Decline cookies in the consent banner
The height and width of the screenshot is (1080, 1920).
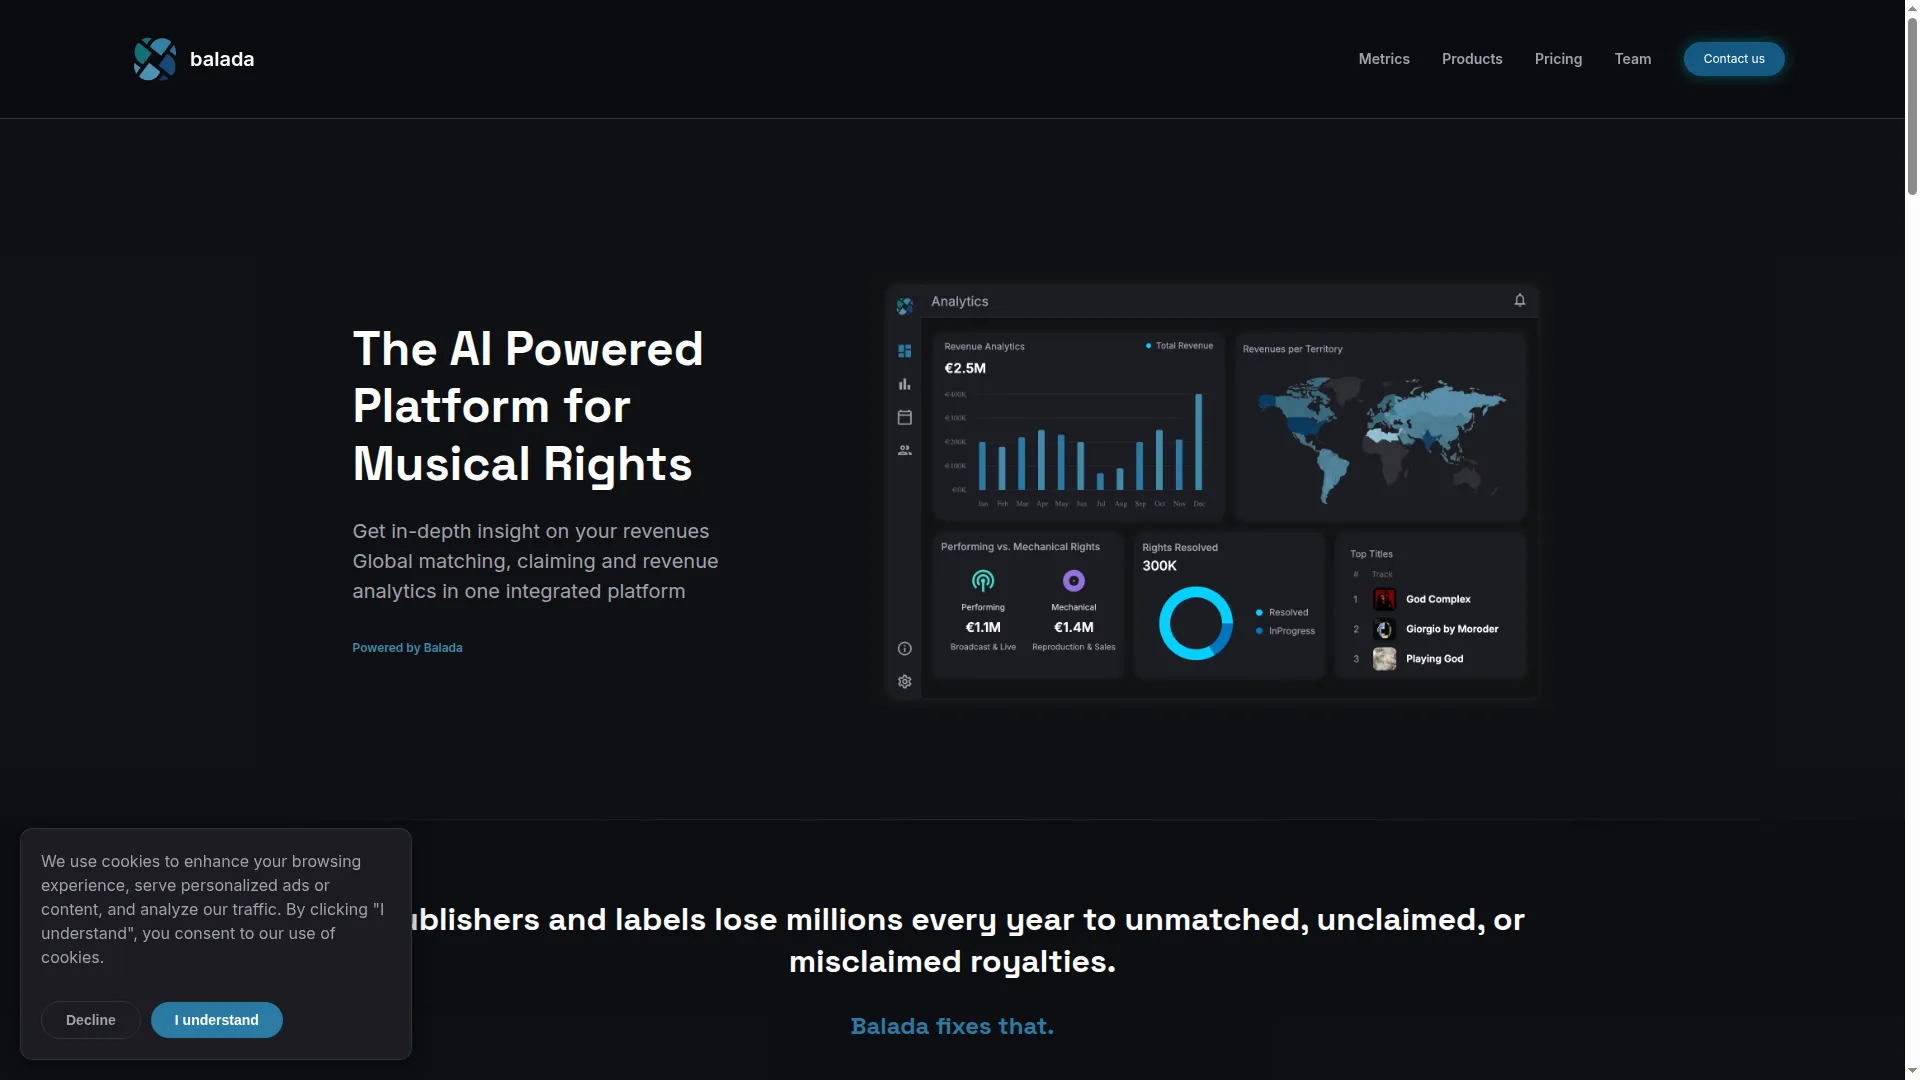(x=91, y=1020)
